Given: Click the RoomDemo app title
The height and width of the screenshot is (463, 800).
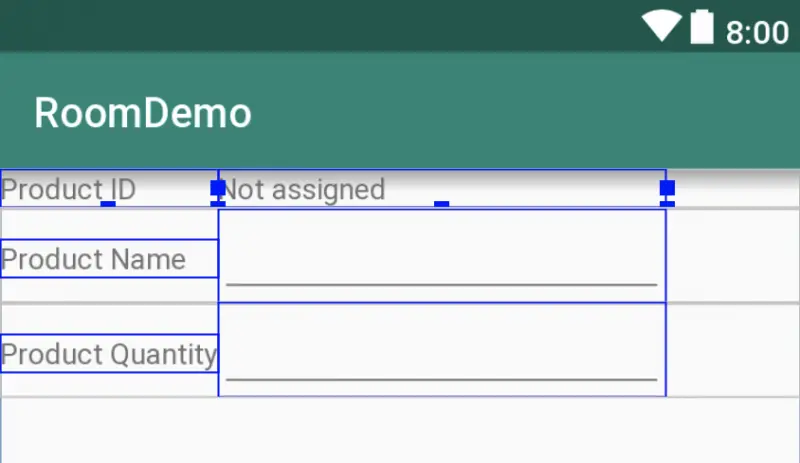Looking at the screenshot, I should click(142, 114).
